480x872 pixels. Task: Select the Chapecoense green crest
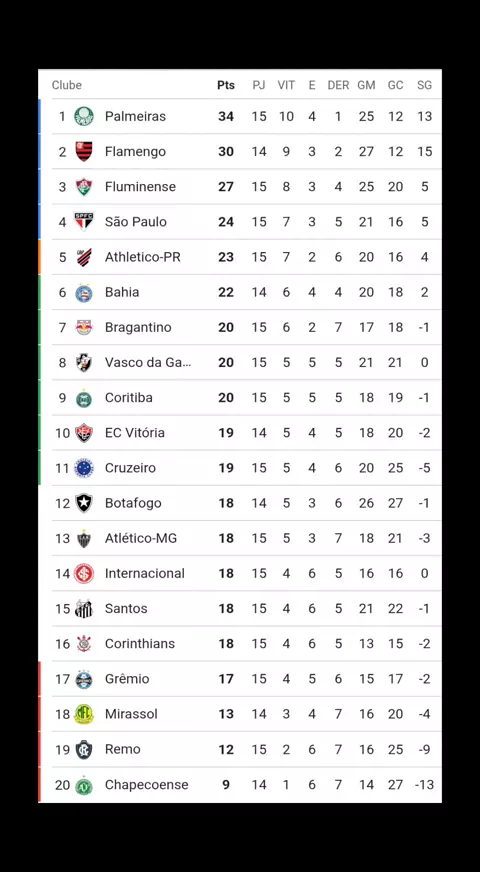(84, 785)
